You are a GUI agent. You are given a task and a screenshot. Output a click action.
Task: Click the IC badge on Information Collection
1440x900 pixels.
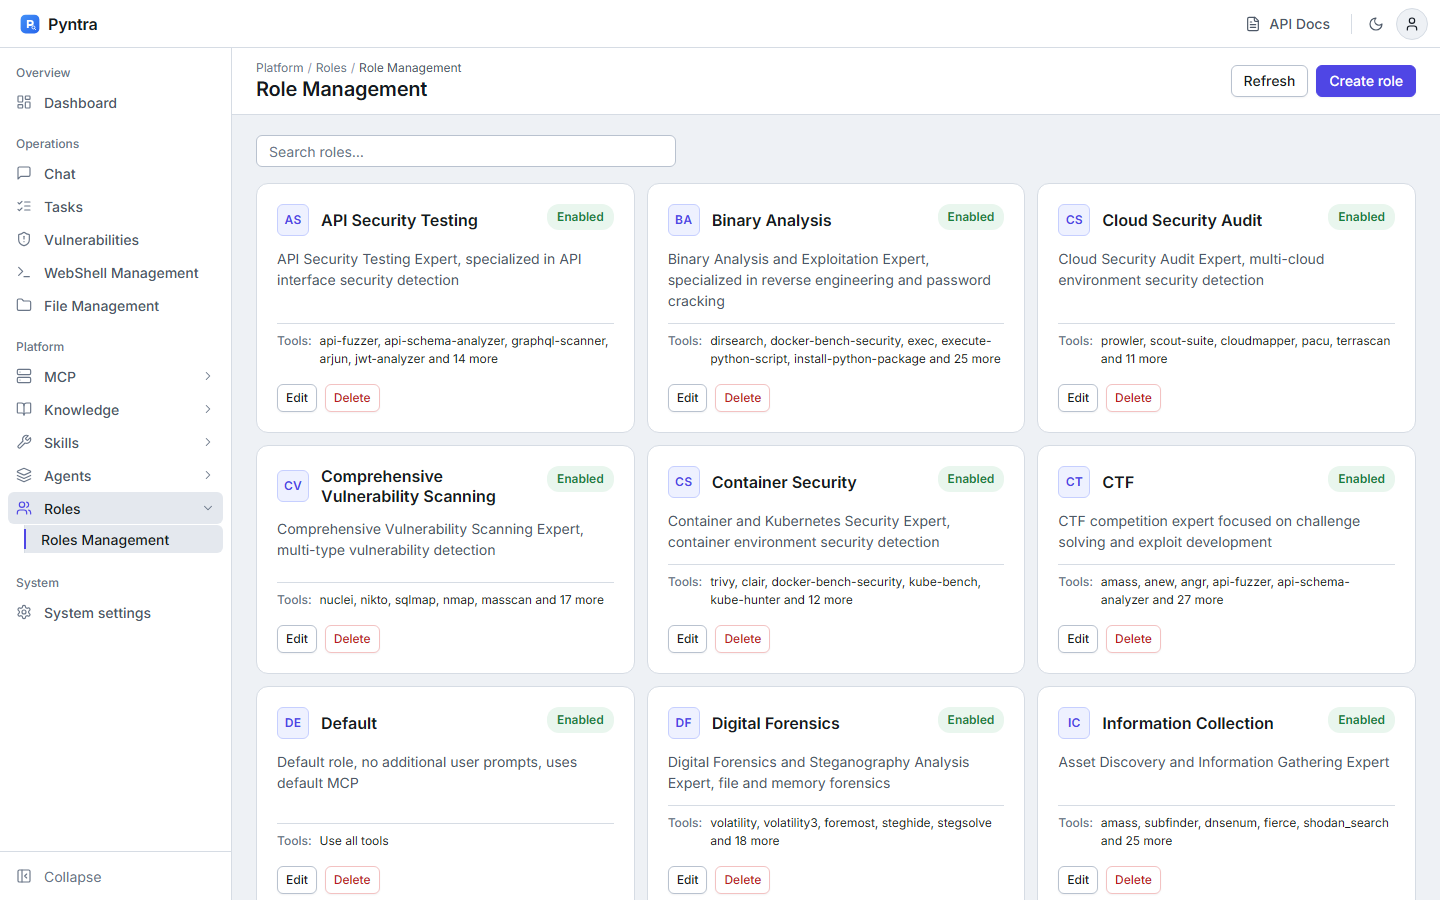click(x=1074, y=723)
